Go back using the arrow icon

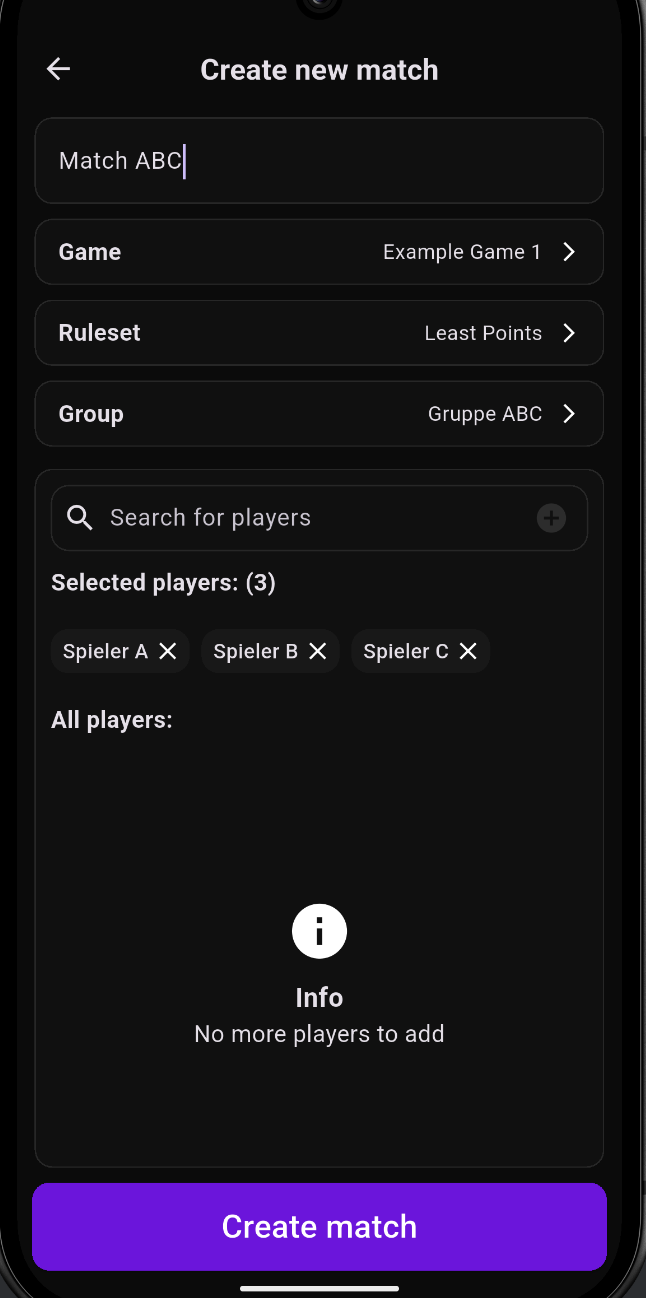59,69
